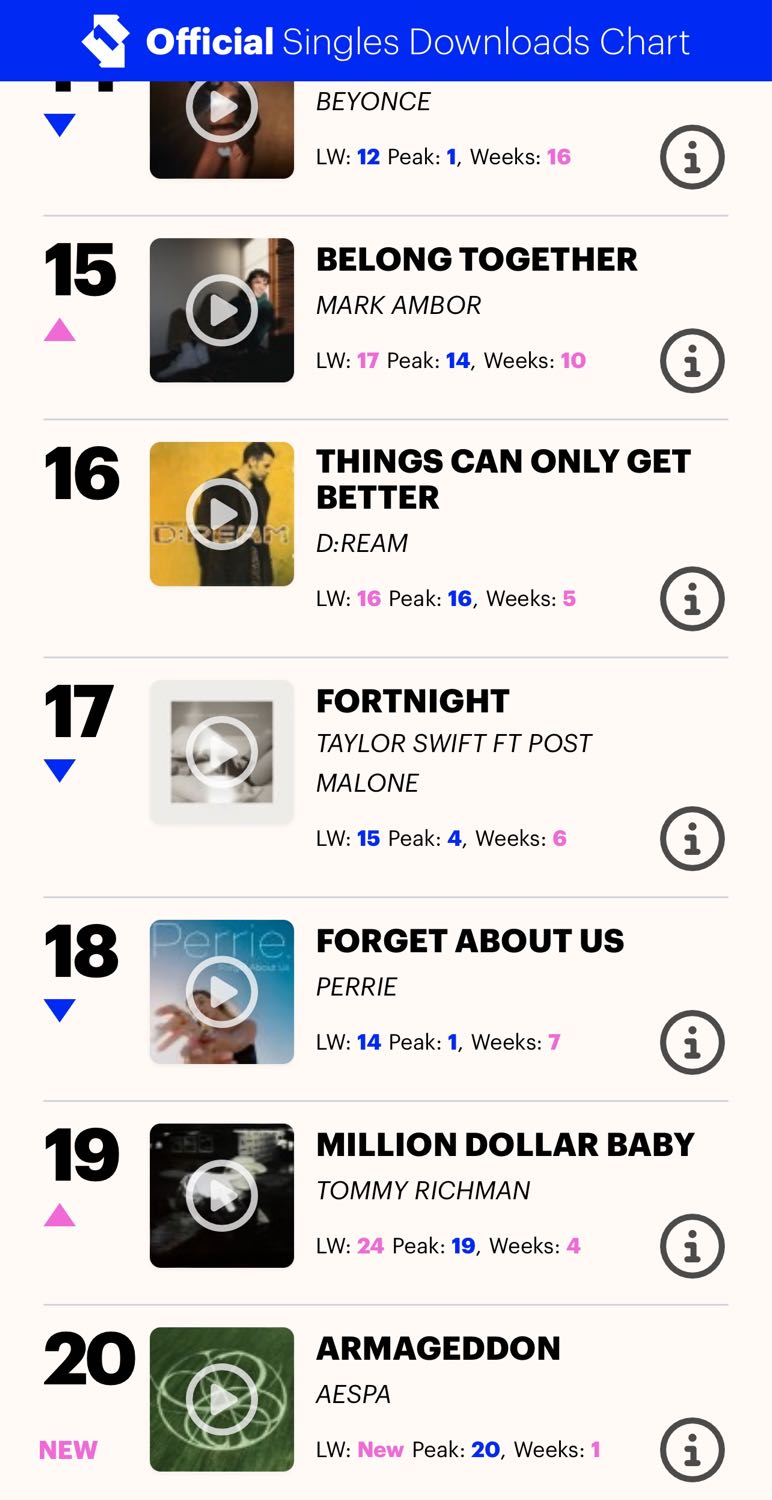
Task: Show info for Forget About Us
Action: [x=692, y=1042]
